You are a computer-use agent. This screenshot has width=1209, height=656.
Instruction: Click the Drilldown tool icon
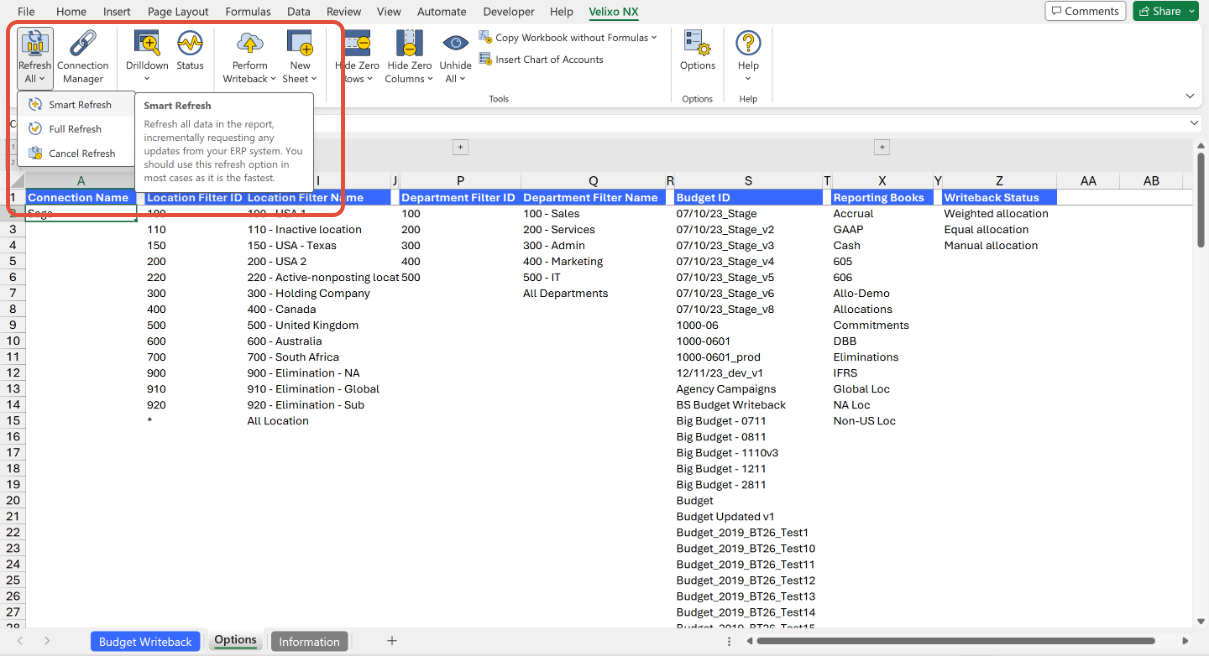click(x=147, y=45)
